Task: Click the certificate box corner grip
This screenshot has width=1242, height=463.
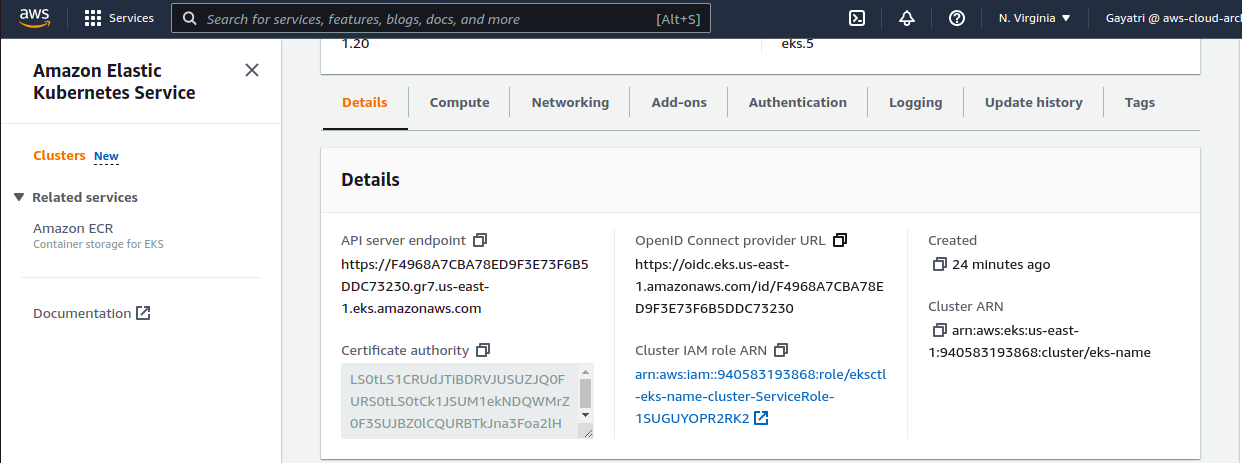Action: [586, 431]
